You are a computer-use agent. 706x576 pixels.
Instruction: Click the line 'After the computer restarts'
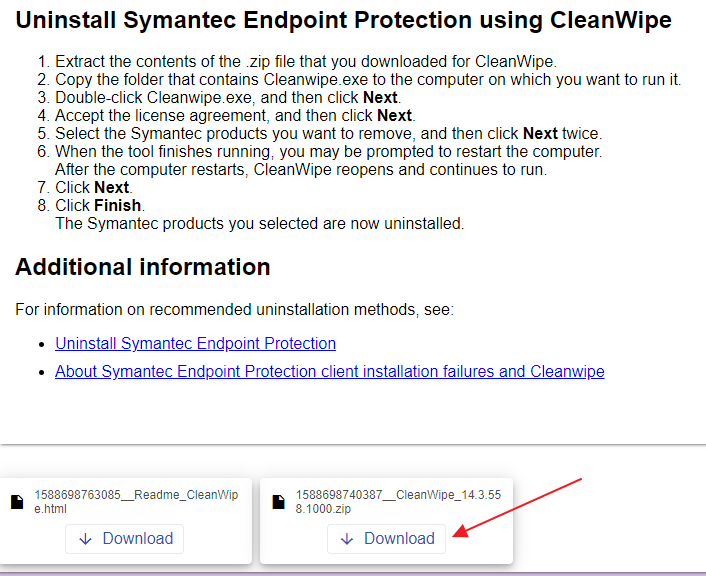pyautogui.click(x=300, y=169)
